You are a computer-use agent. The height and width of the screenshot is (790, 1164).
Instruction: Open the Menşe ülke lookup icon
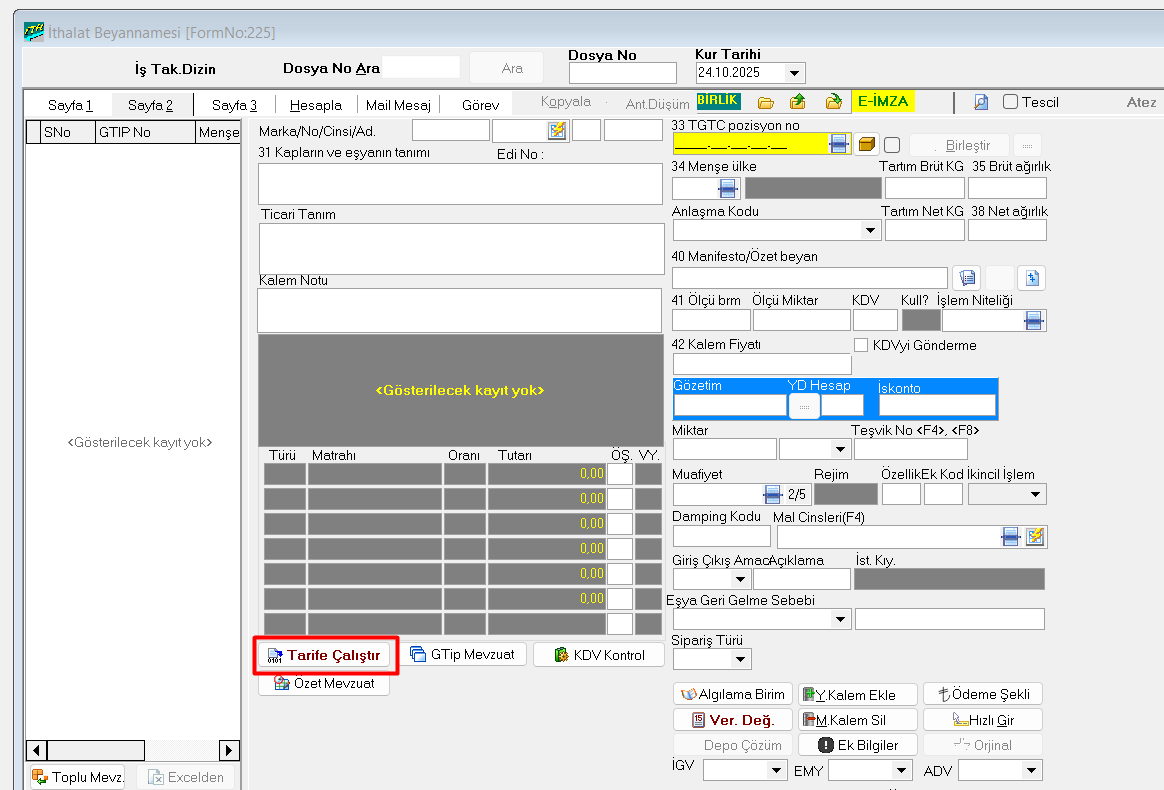pos(728,188)
